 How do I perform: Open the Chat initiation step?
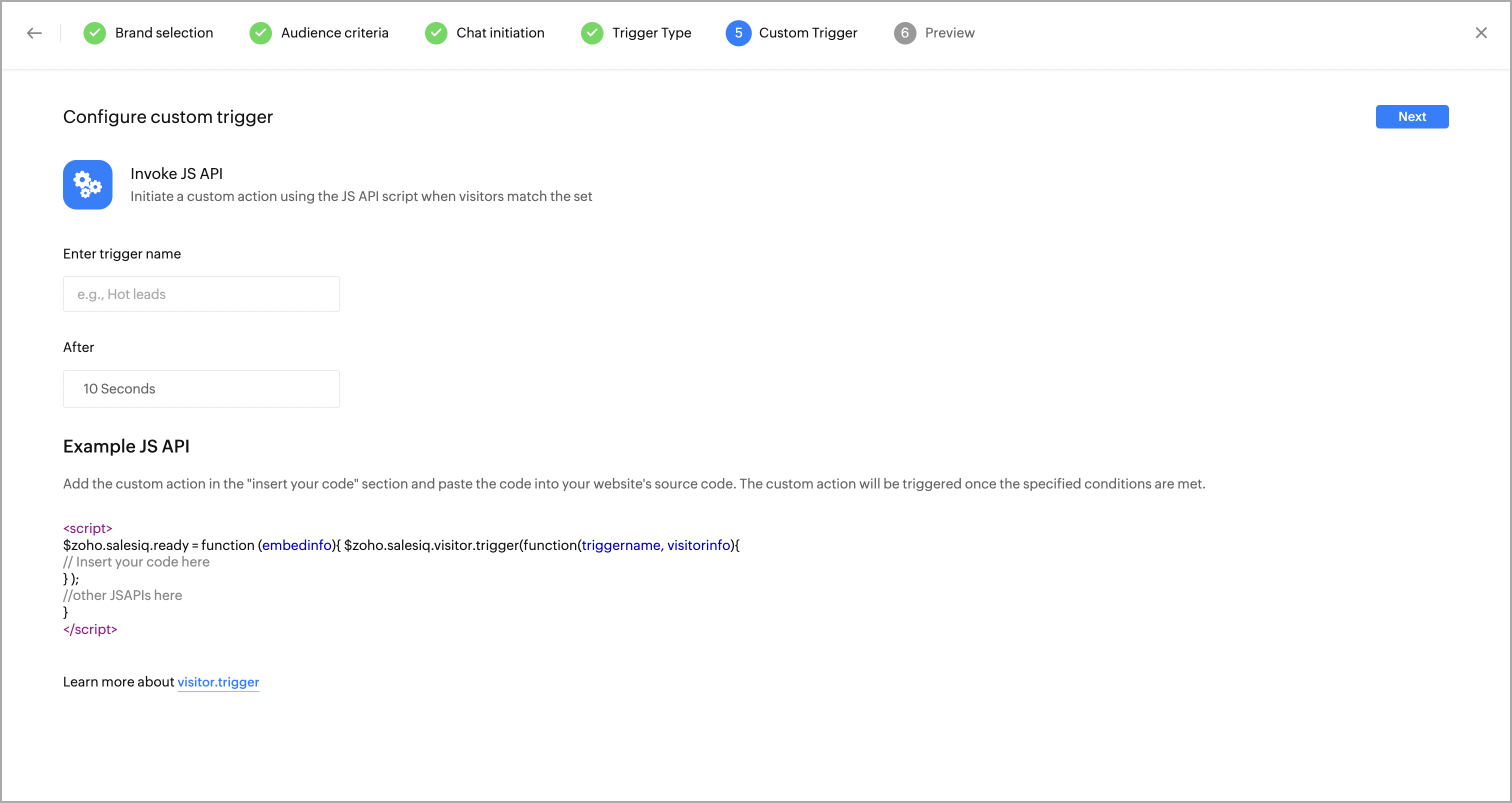pos(501,33)
